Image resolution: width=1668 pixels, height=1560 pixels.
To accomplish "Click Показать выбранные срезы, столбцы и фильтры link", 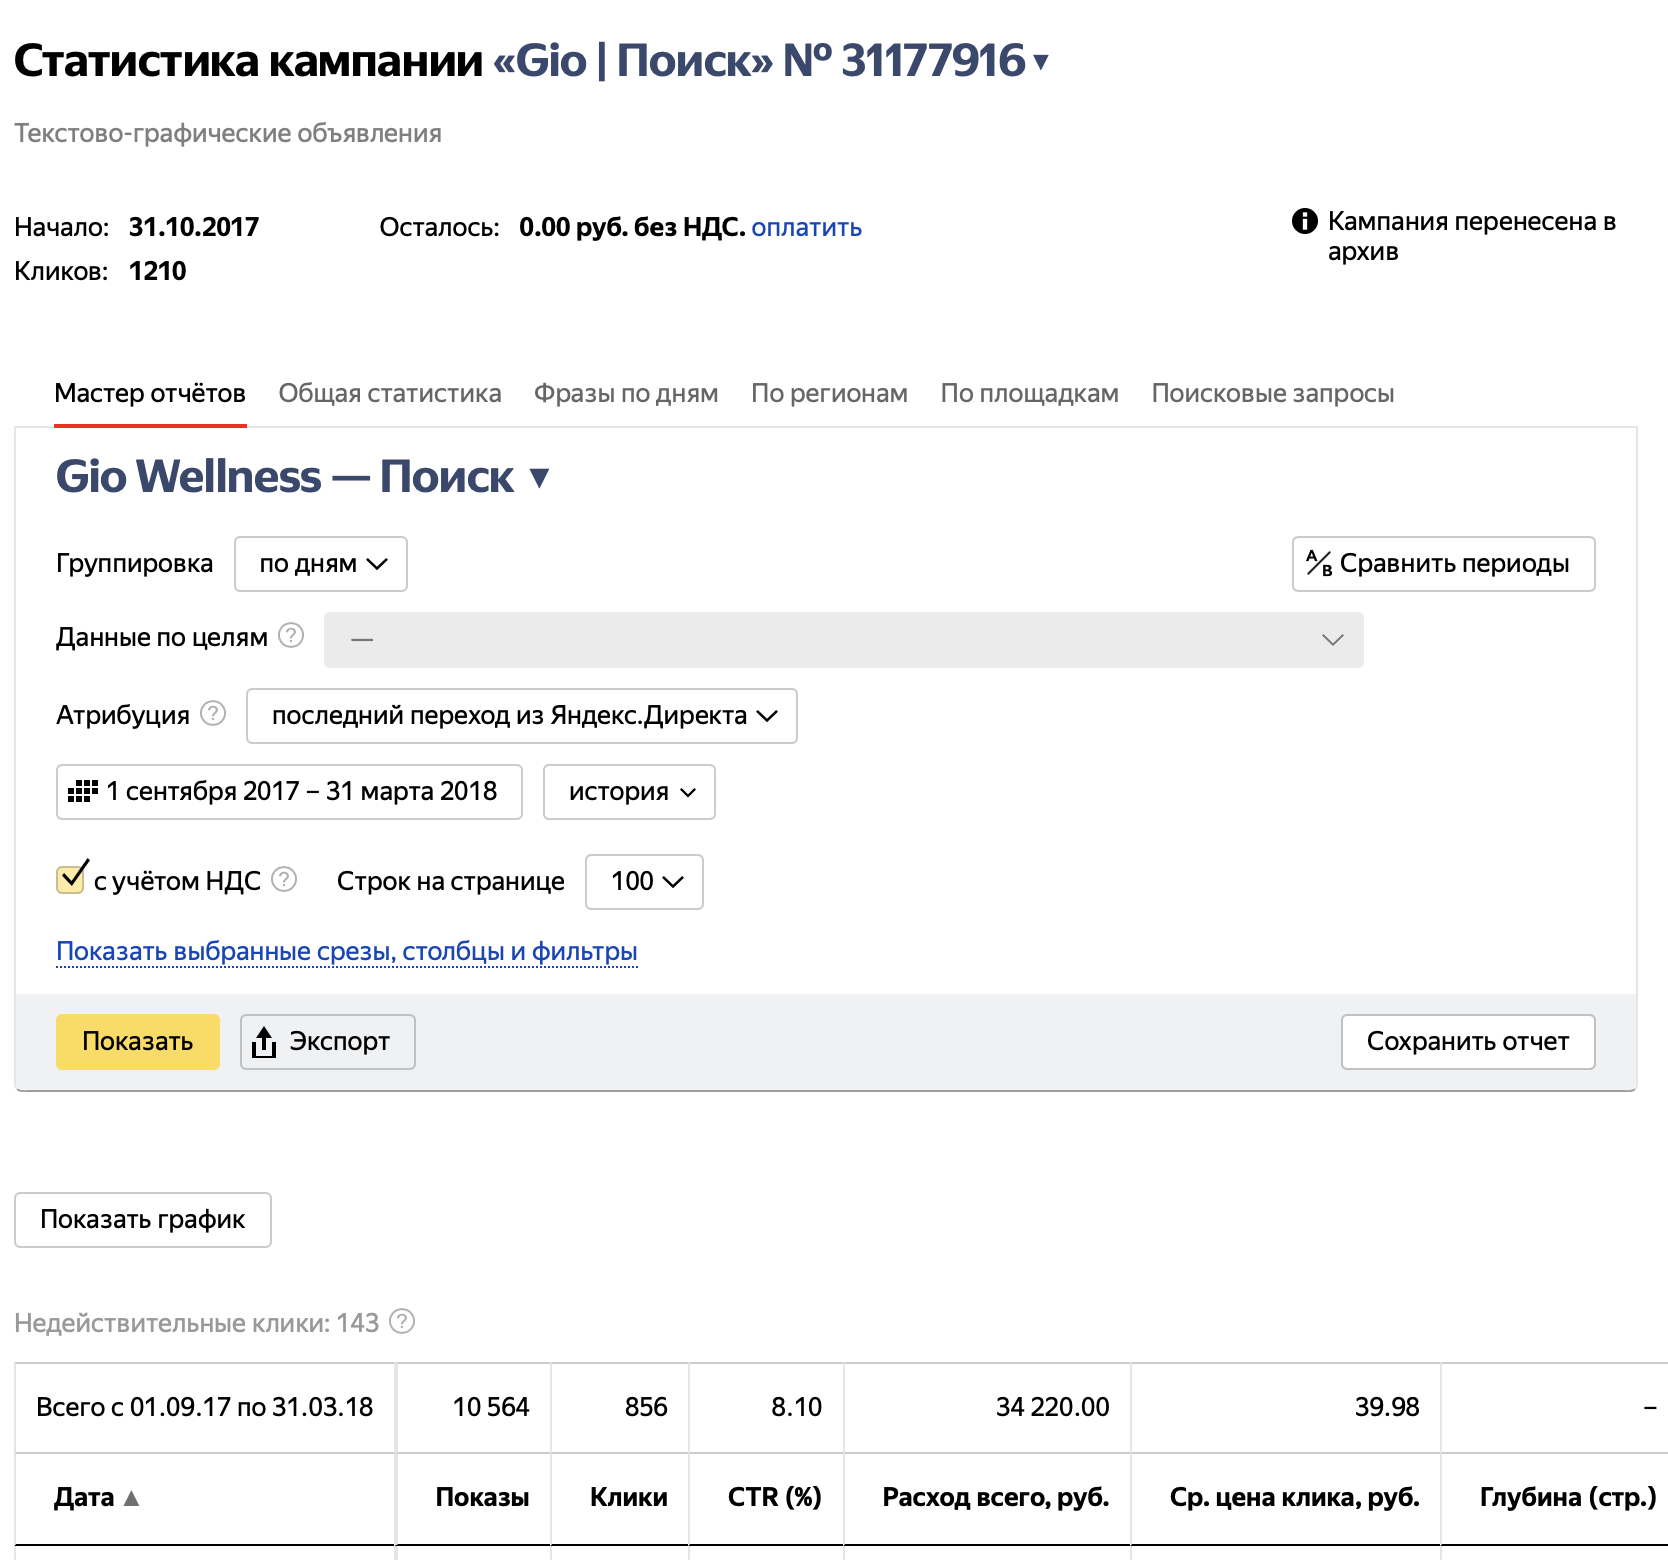I will click(347, 951).
